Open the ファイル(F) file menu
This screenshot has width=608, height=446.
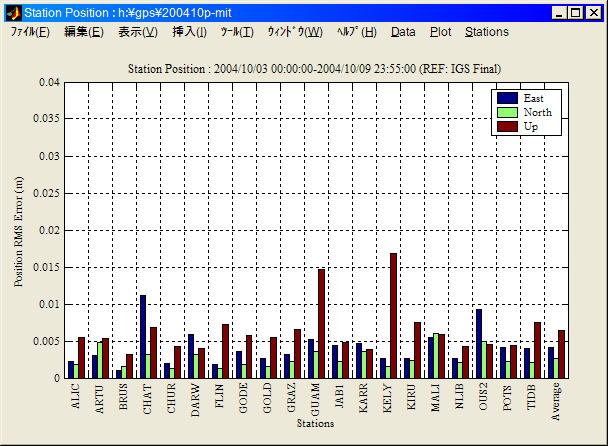[x=30, y=32]
